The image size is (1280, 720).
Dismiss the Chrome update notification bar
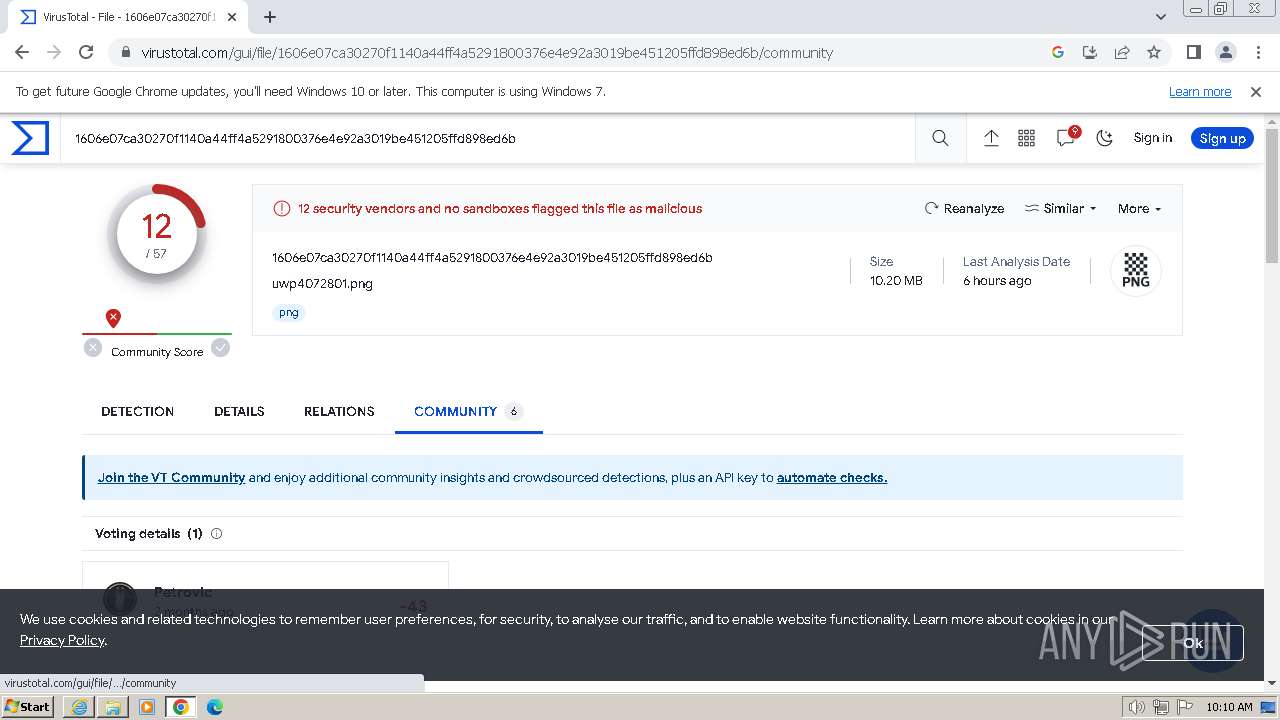click(1256, 92)
